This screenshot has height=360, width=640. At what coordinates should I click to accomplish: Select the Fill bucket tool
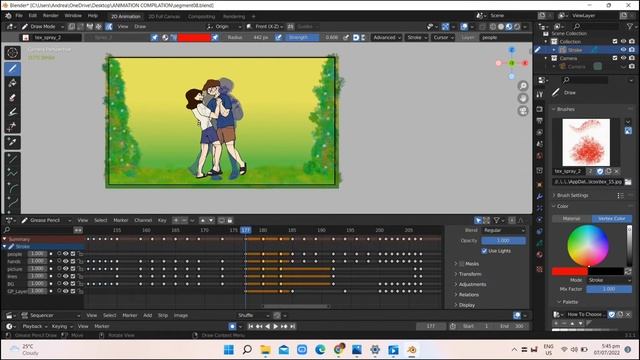[x=12, y=83]
